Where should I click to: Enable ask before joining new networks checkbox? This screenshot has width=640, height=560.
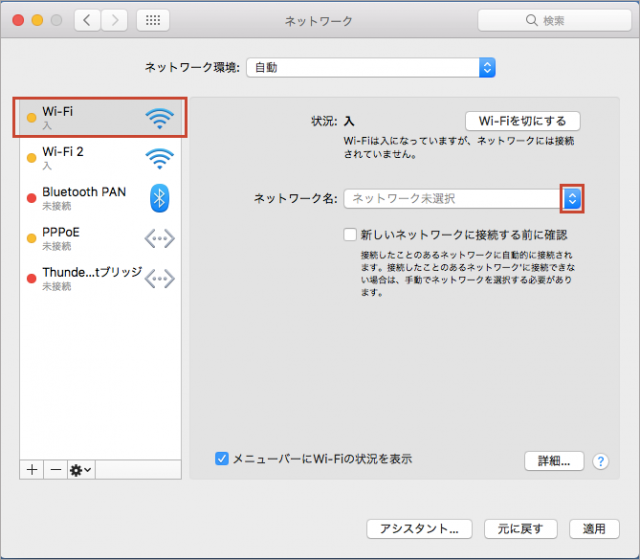click(x=350, y=235)
